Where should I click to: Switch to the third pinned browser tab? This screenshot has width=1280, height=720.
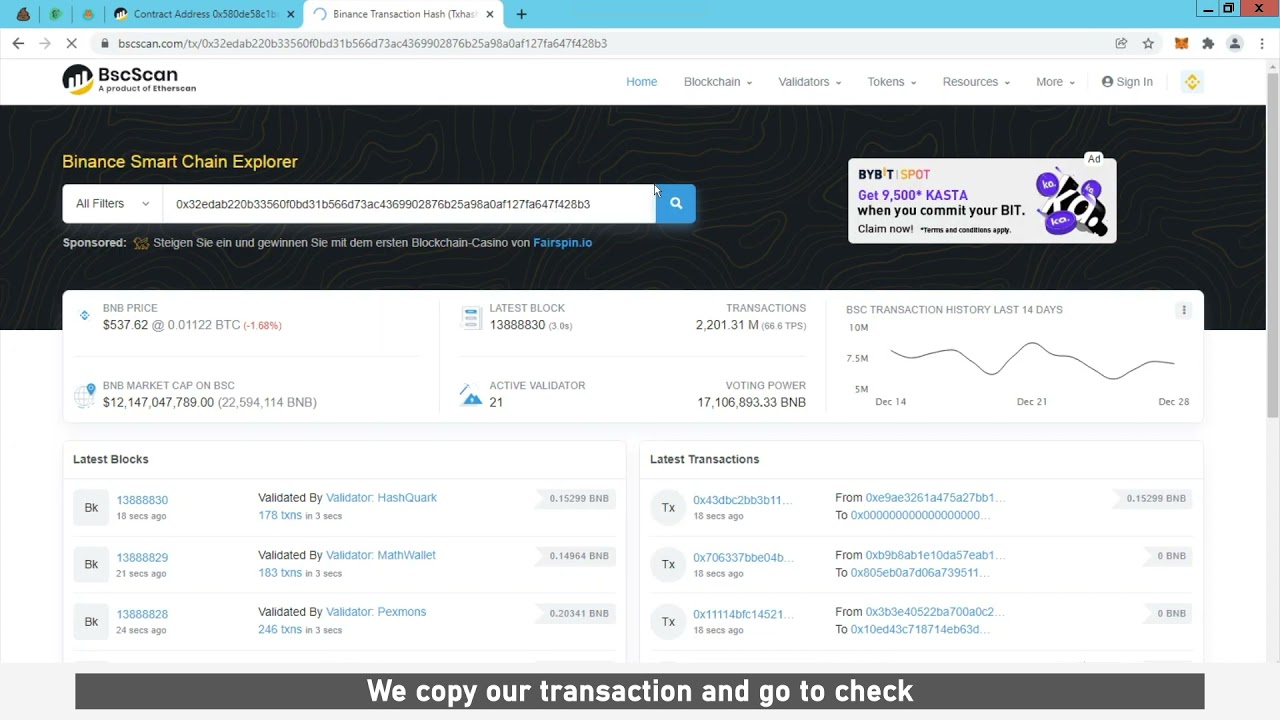(88, 14)
